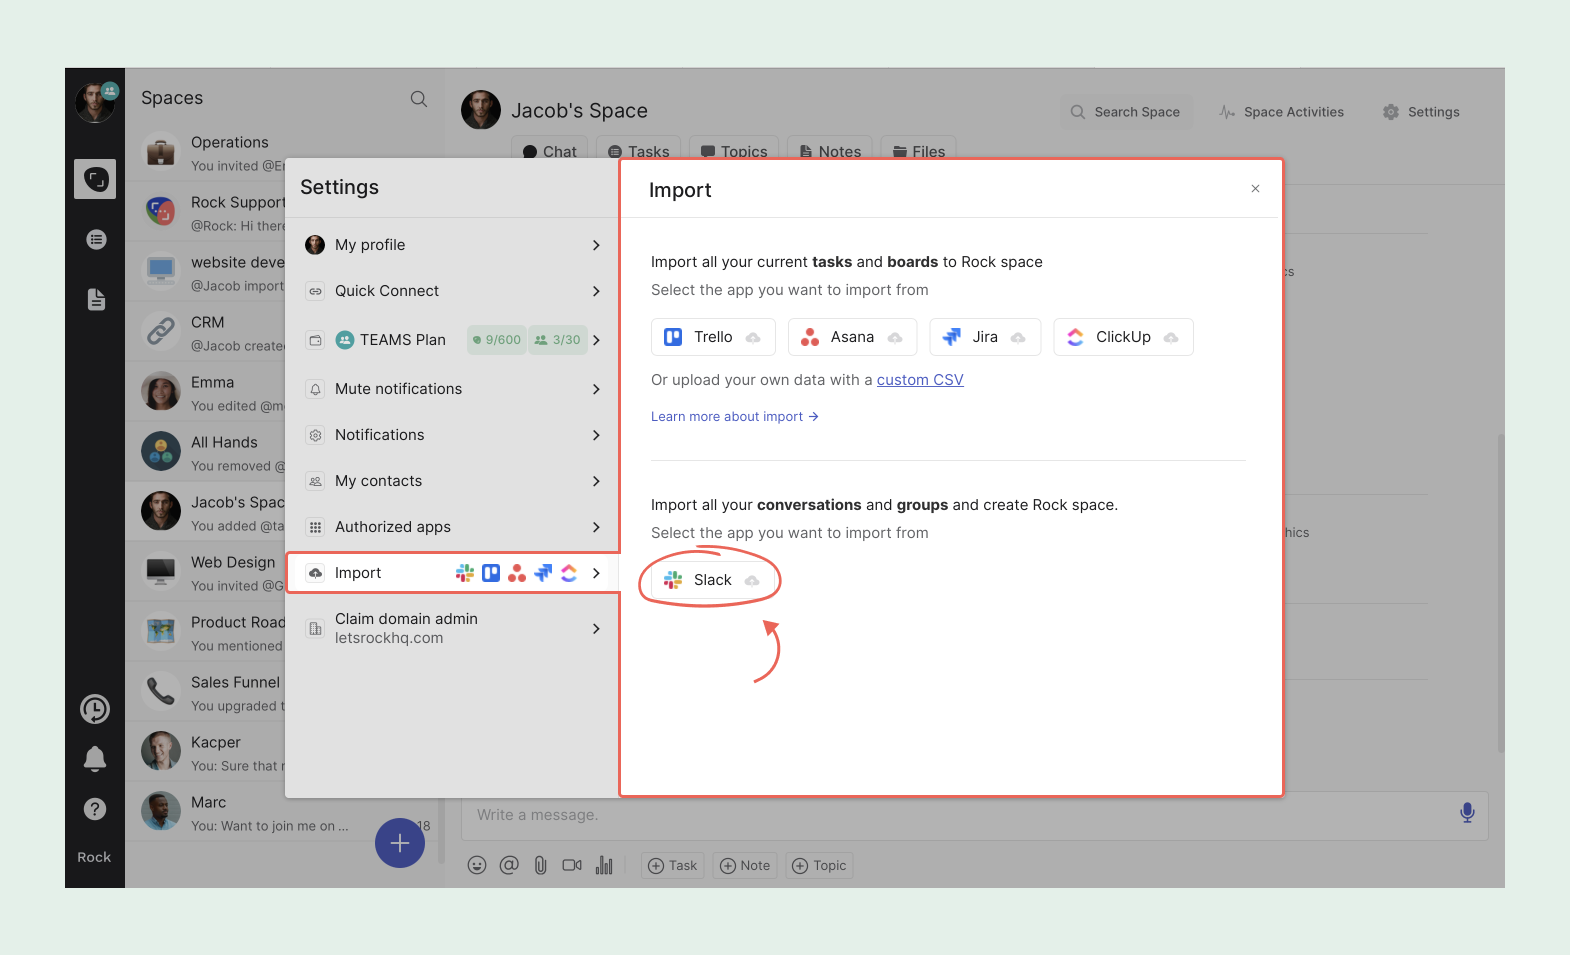
Task: Click the user profile avatar at top left
Action: click(x=95, y=103)
